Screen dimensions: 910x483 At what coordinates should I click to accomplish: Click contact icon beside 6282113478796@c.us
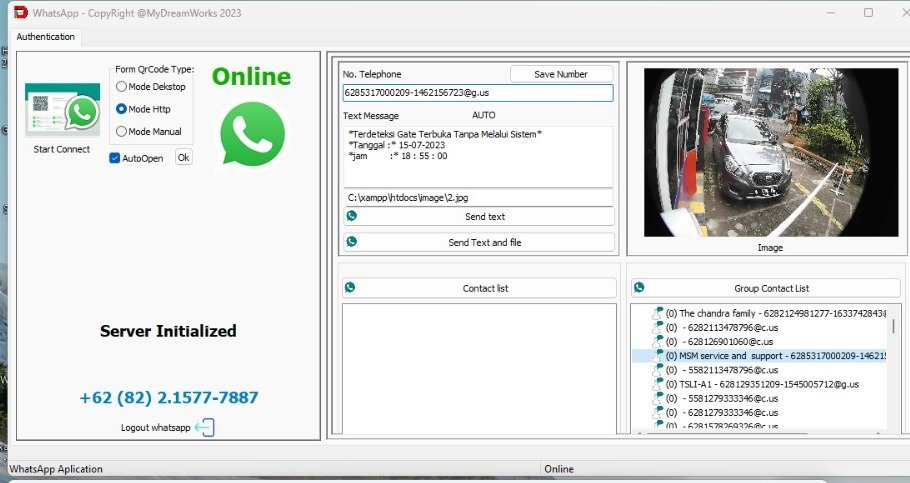tap(658, 327)
